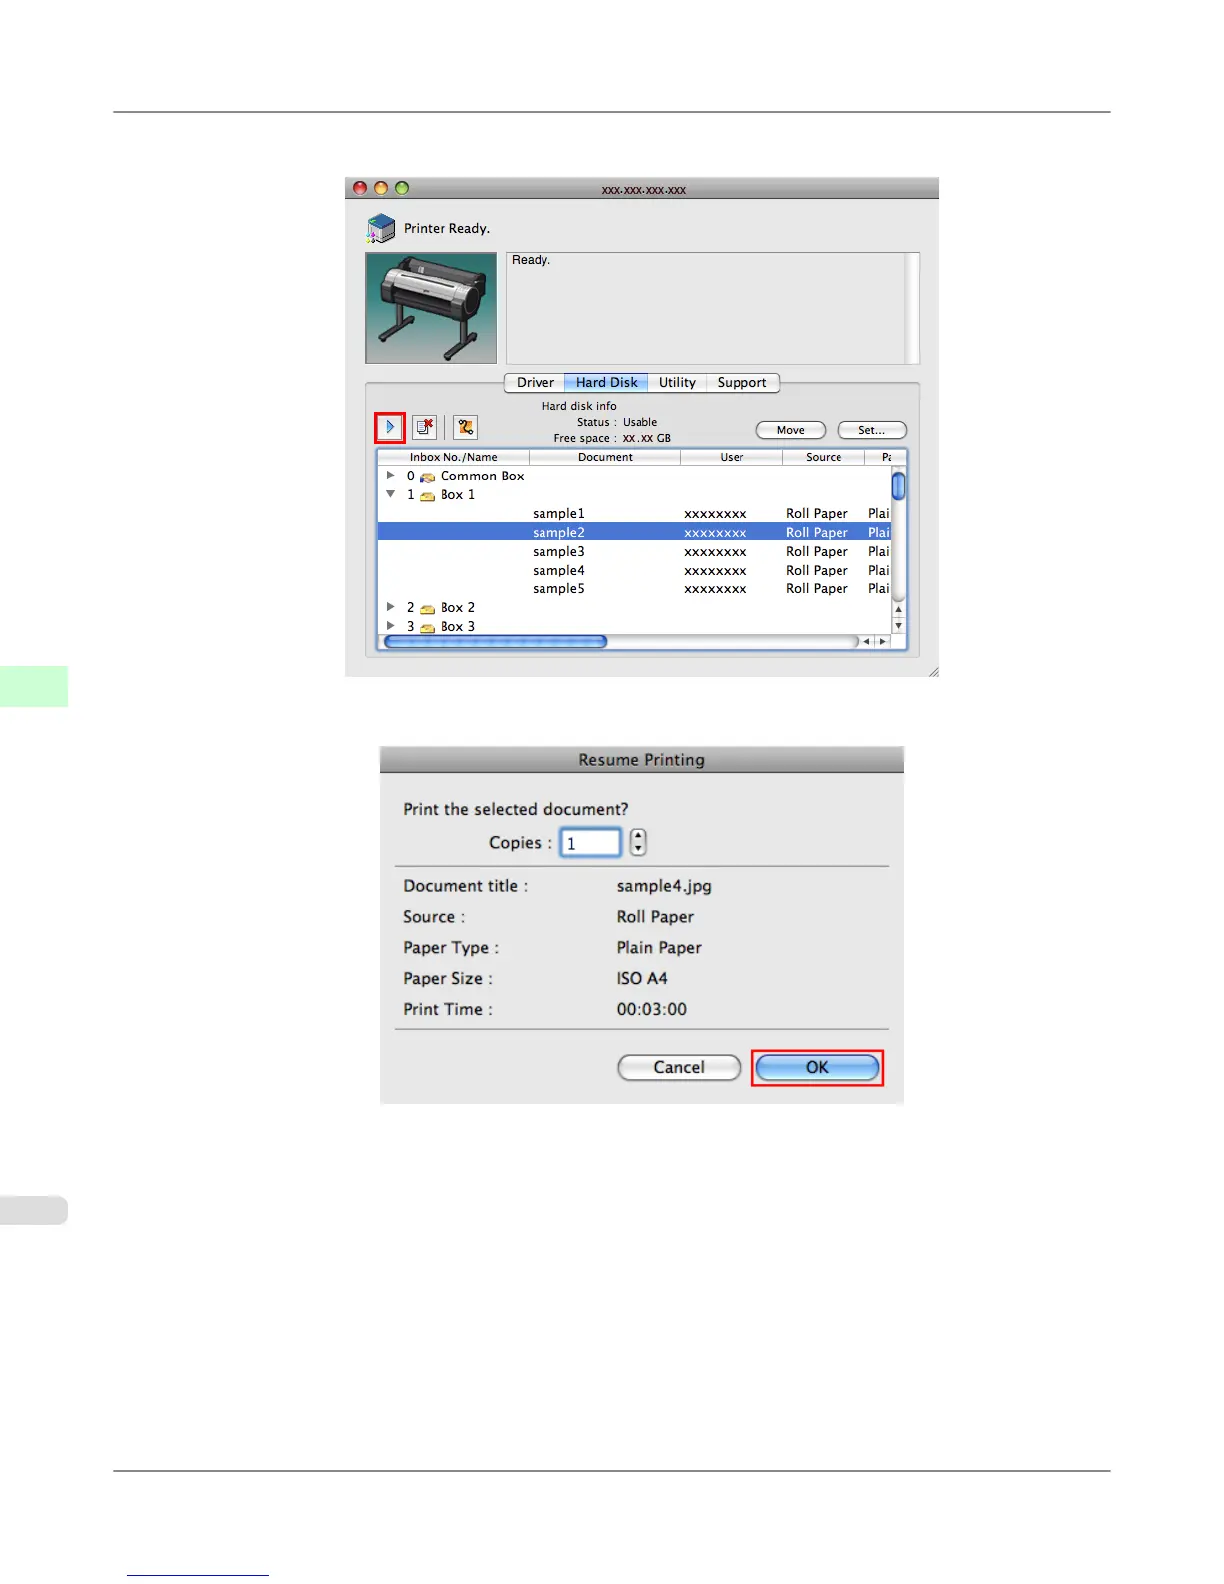The height and width of the screenshot is (1584, 1224).
Task: Click the printer status icon beside Printer Ready
Action: [x=381, y=229]
